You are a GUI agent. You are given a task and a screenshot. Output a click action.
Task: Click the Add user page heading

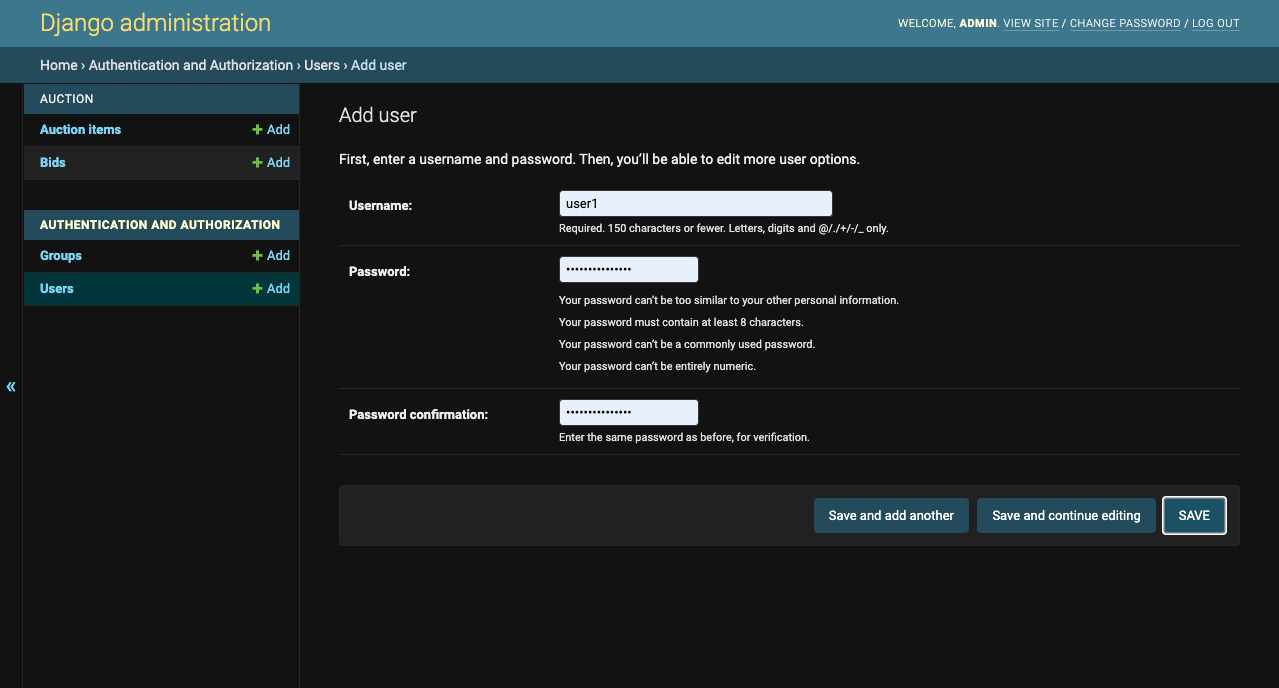coord(378,115)
